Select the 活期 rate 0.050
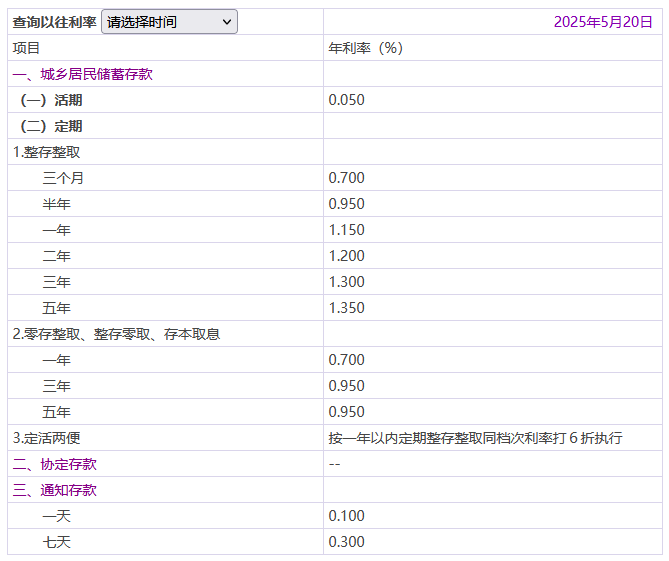 point(346,100)
